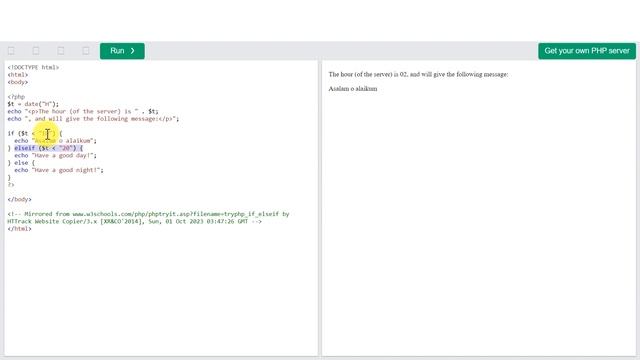Click the <!DOCTYPE html> line in code

33,67
